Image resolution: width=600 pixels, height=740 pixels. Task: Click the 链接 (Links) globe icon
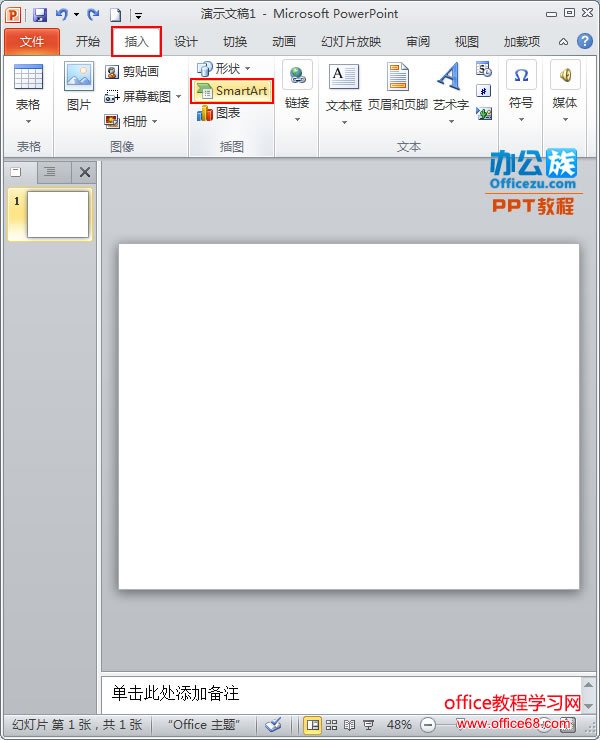pos(297,75)
